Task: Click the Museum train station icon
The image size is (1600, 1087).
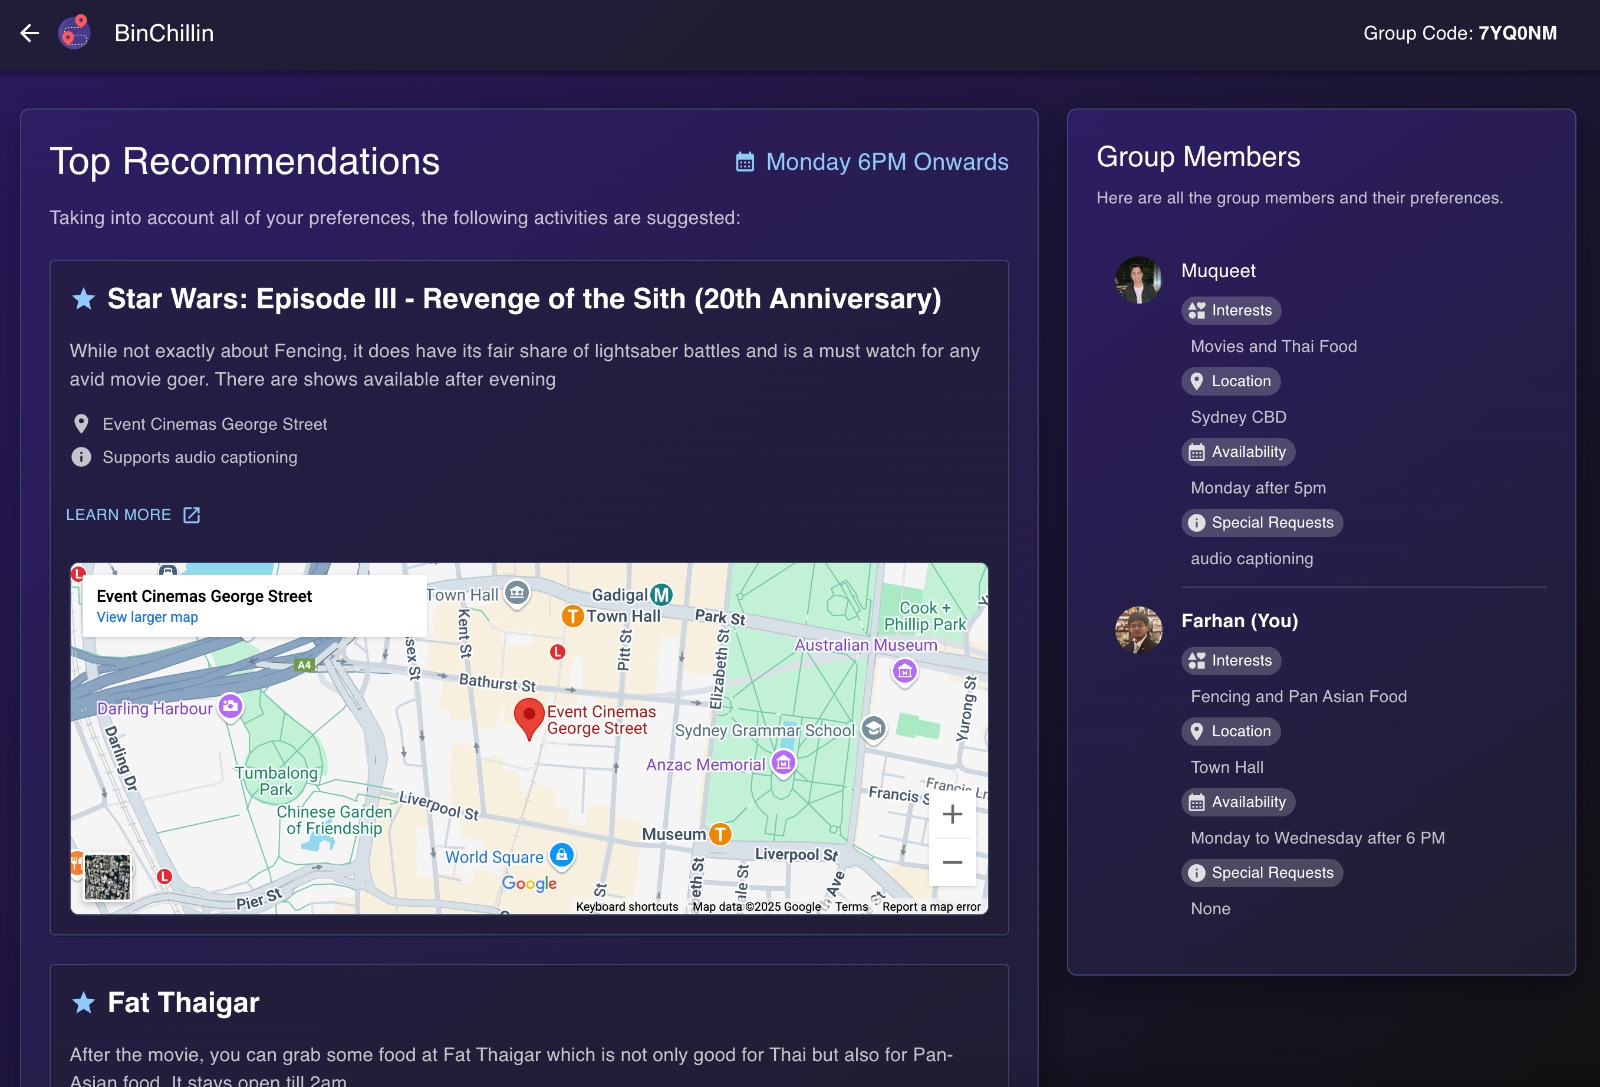Action: 720,834
